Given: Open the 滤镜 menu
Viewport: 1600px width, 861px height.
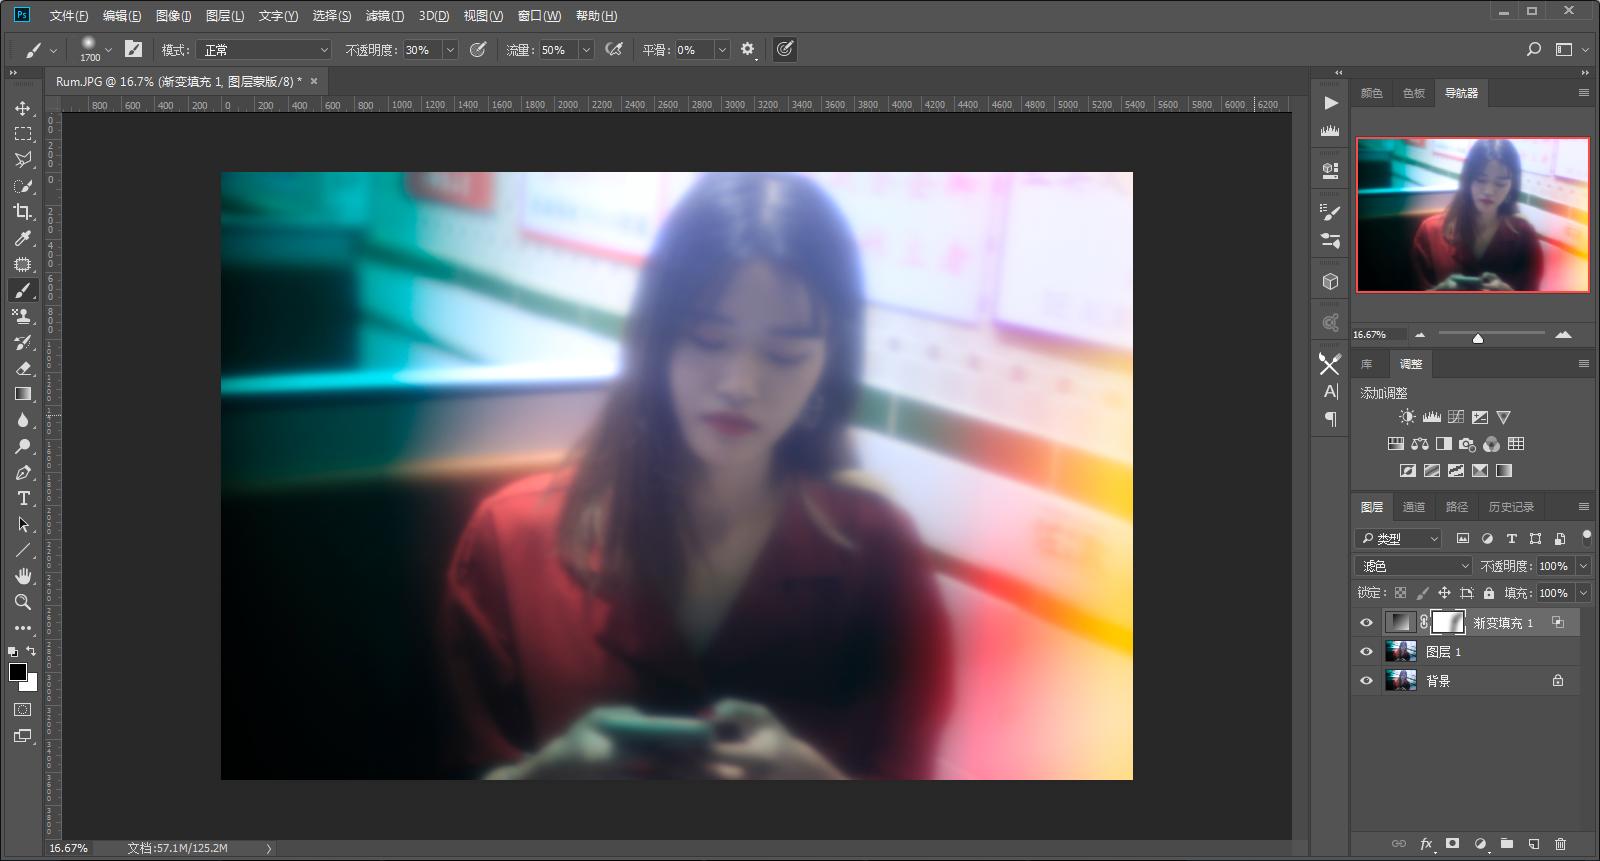Looking at the screenshot, I should (x=384, y=16).
